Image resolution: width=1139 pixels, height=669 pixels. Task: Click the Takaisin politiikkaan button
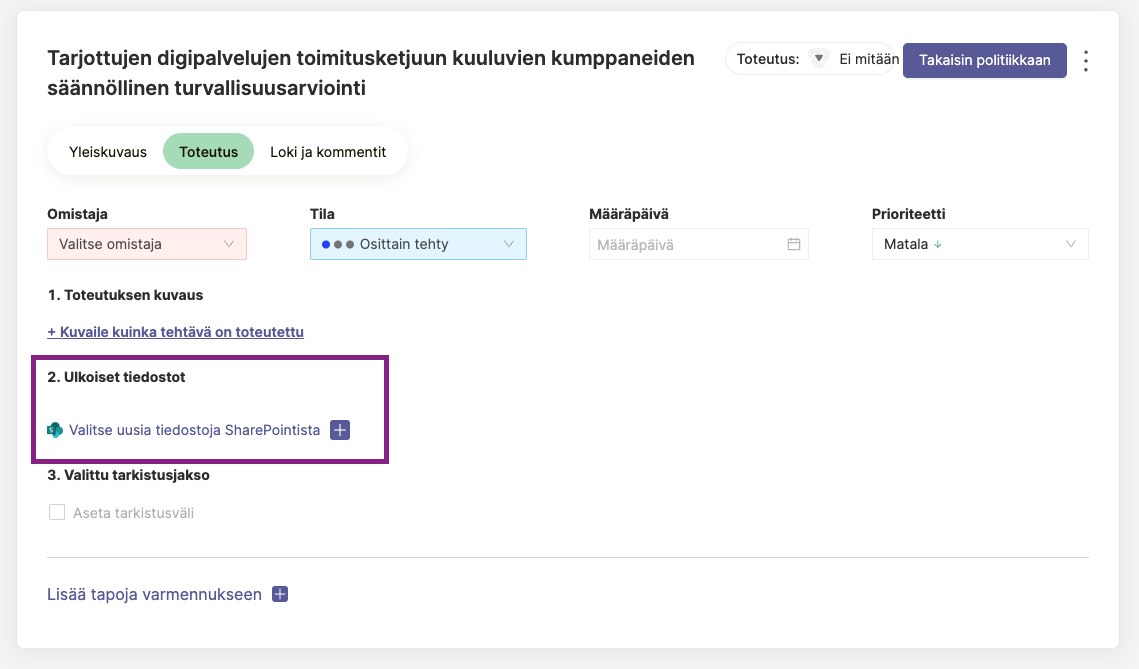pos(984,60)
